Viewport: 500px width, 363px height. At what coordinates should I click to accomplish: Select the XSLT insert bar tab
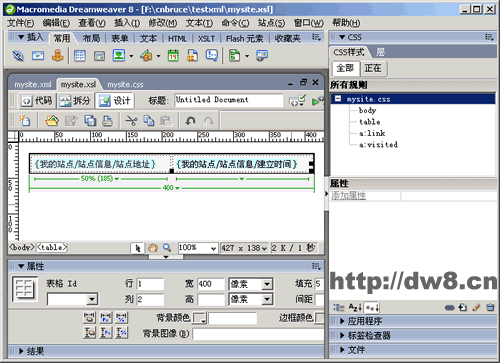(206, 39)
